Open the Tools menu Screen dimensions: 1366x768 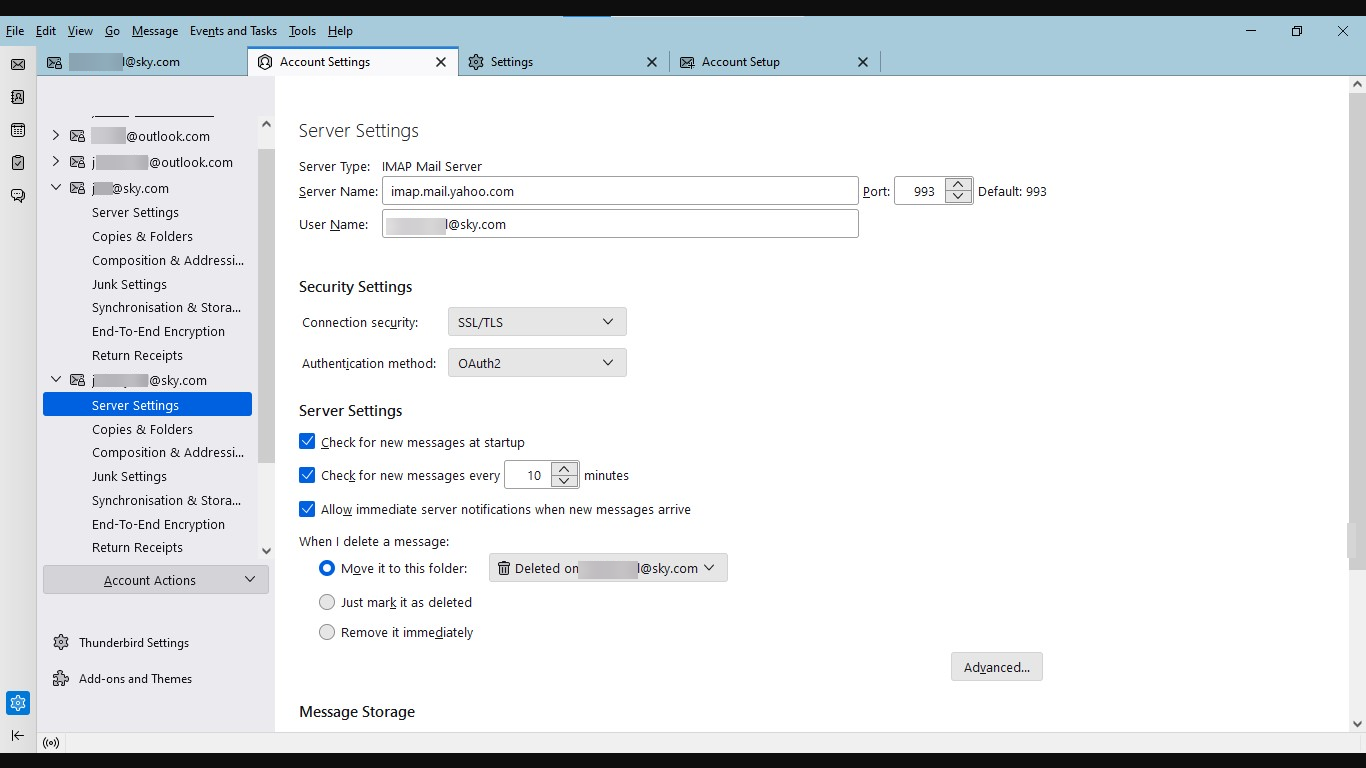302,31
